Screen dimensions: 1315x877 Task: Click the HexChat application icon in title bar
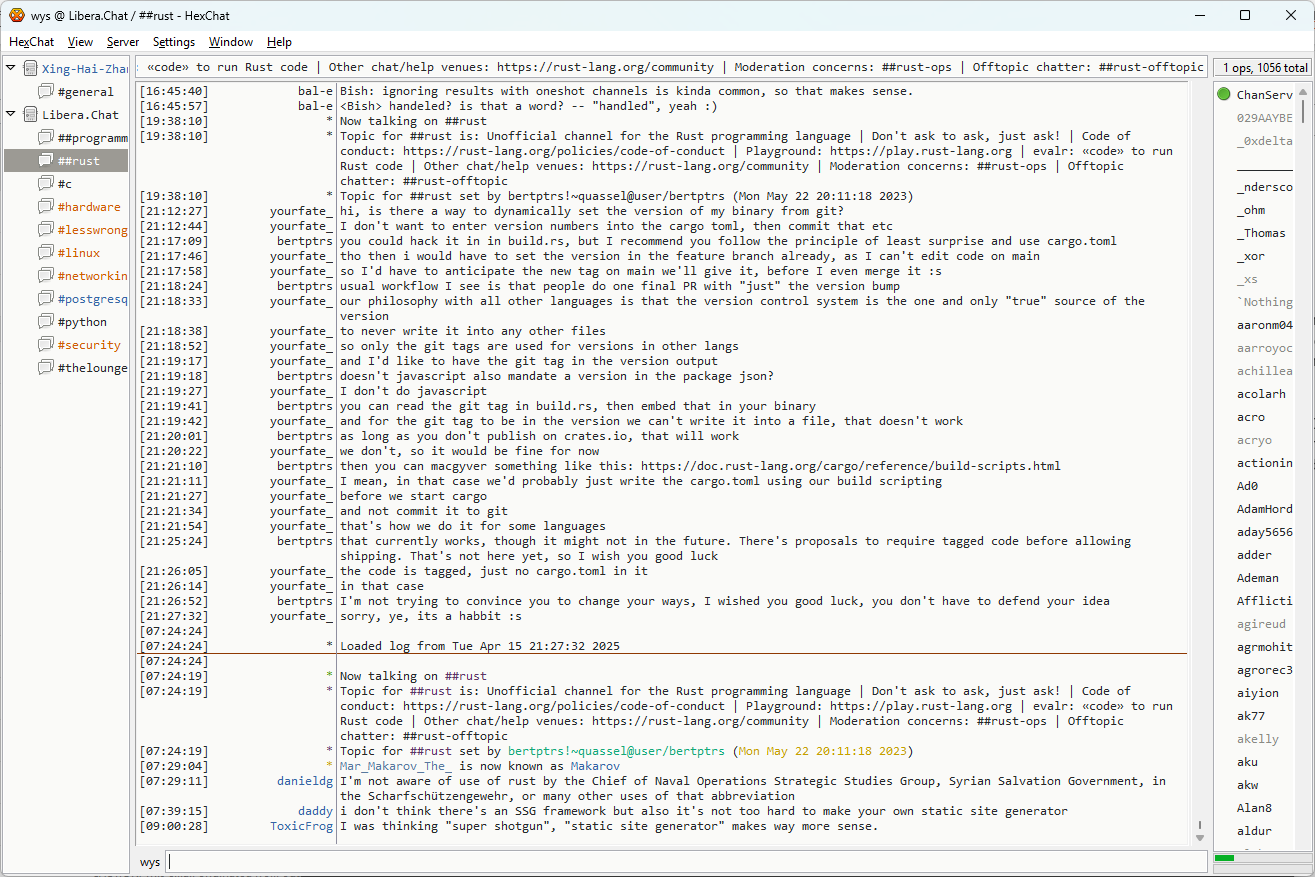(x=16, y=15)
